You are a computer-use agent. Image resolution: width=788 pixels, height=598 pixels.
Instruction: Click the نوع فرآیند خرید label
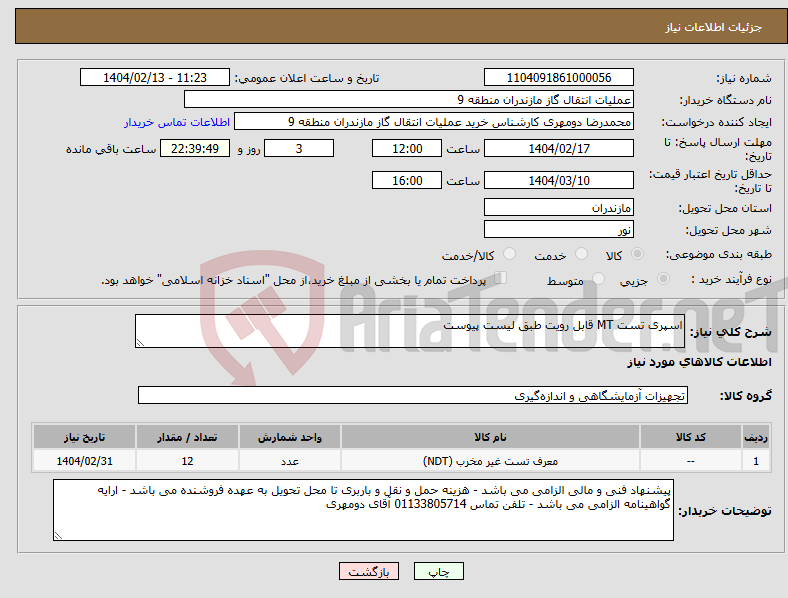[731, 279]
